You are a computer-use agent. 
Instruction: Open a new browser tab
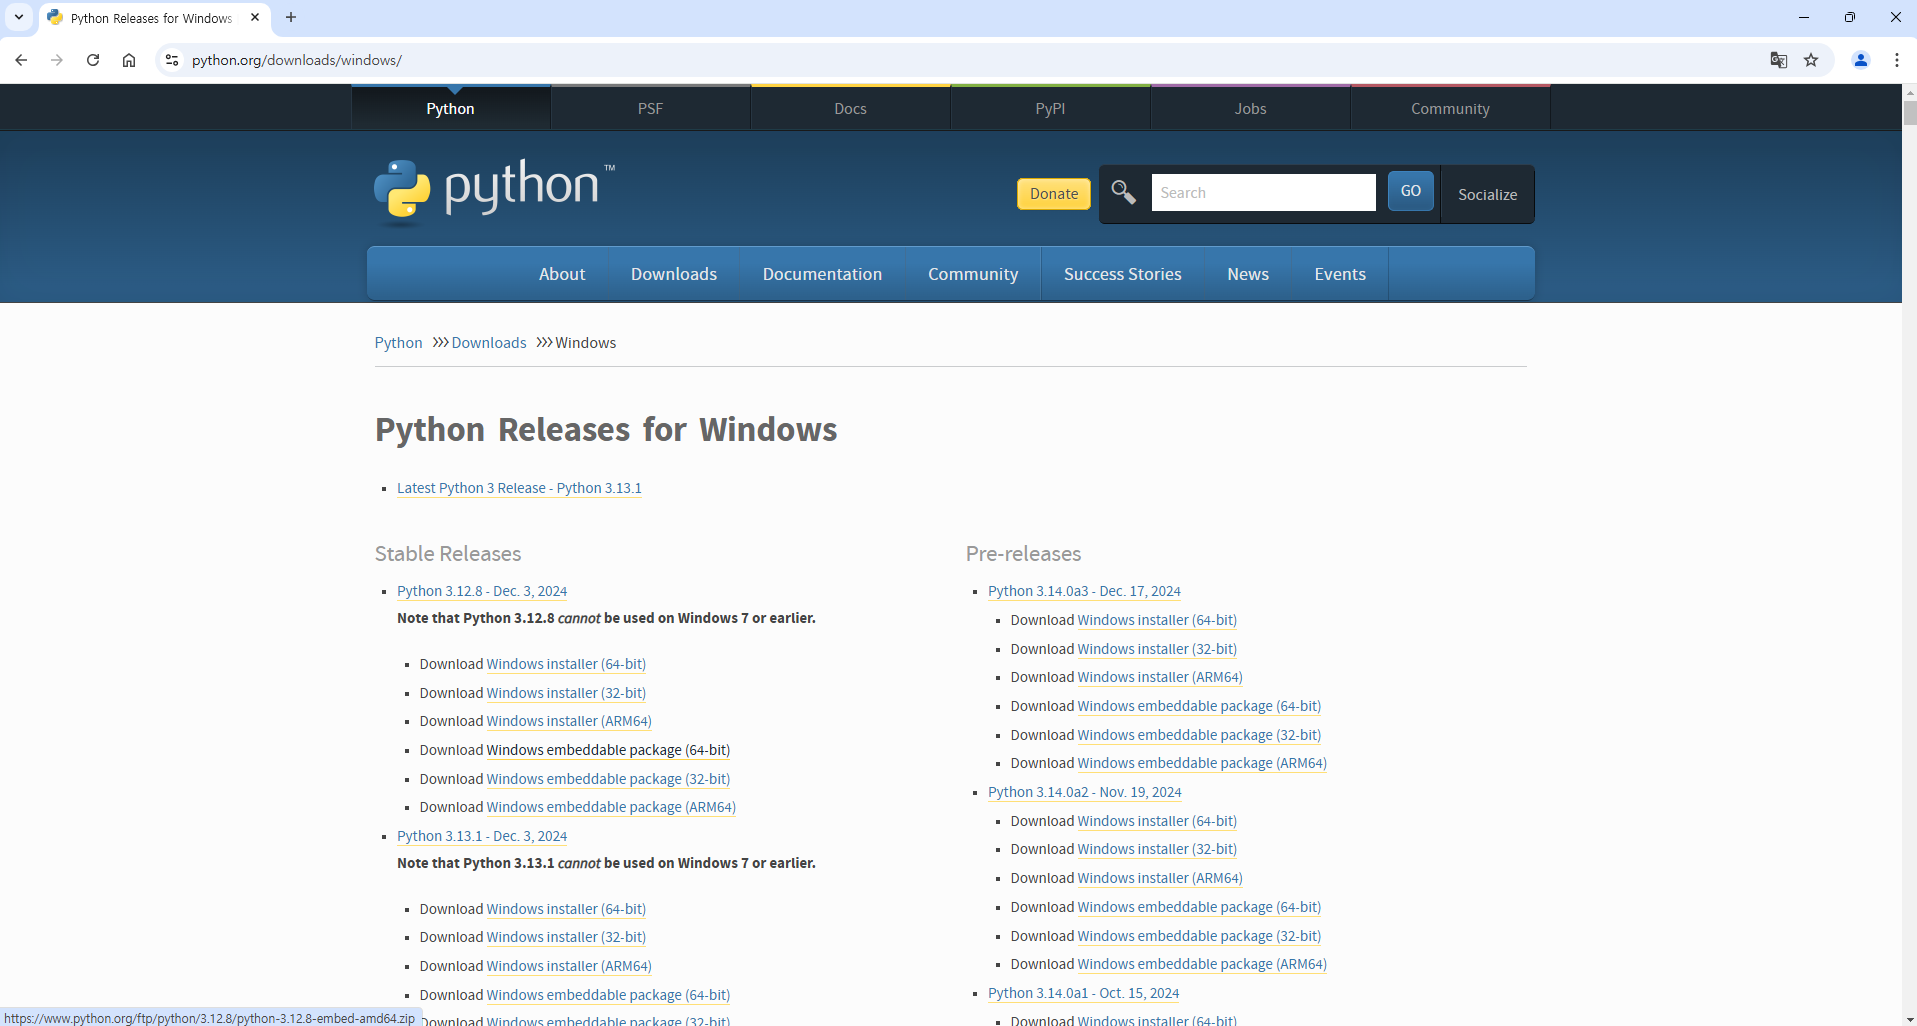tap(291, 17)
